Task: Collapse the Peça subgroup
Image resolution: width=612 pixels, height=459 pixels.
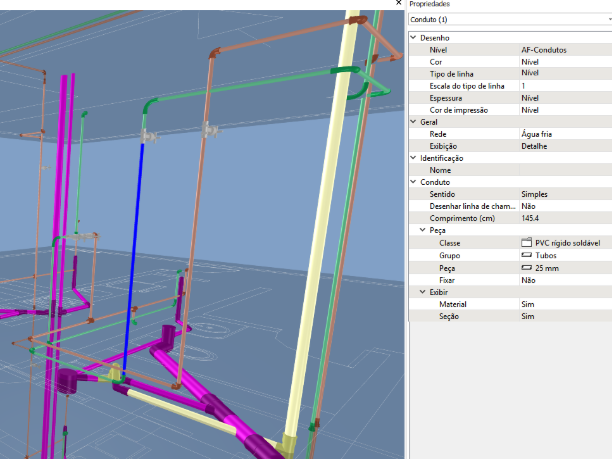Action: (x=422, y=230)
